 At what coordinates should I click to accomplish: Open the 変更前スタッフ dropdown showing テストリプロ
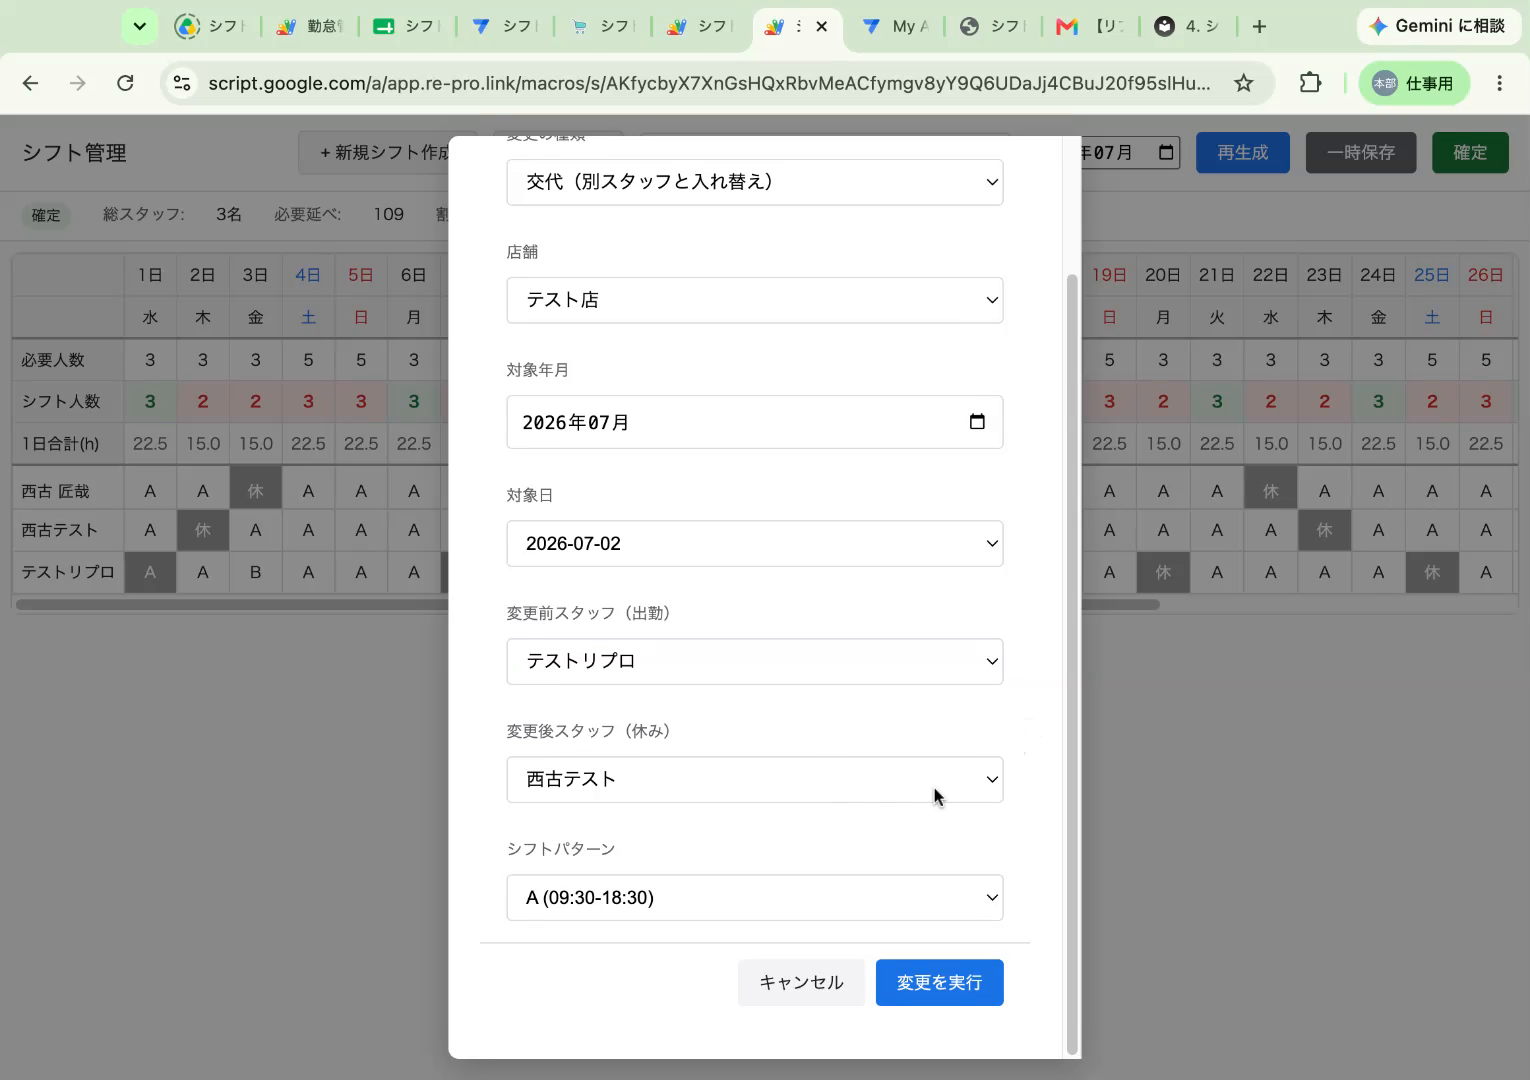coord(755,662)
